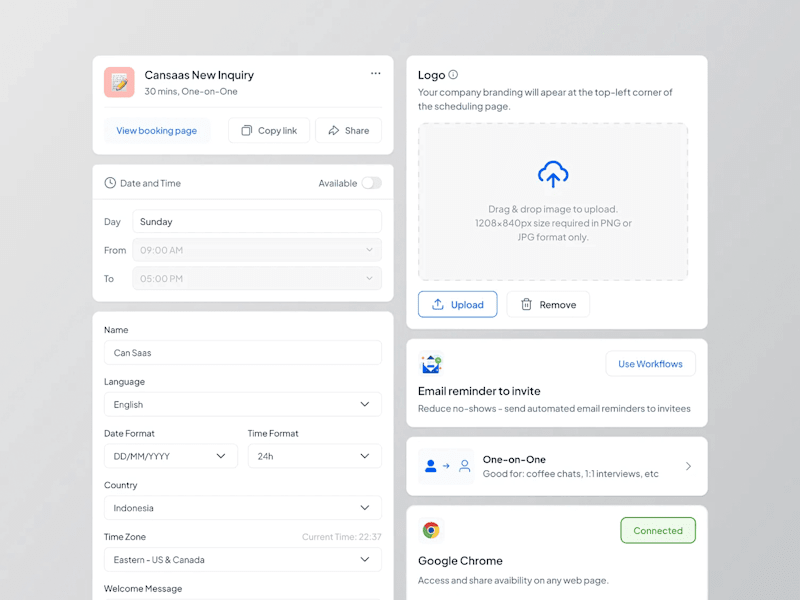
Task: Click the drag & drop image upload area
Action: coord(553,202)
